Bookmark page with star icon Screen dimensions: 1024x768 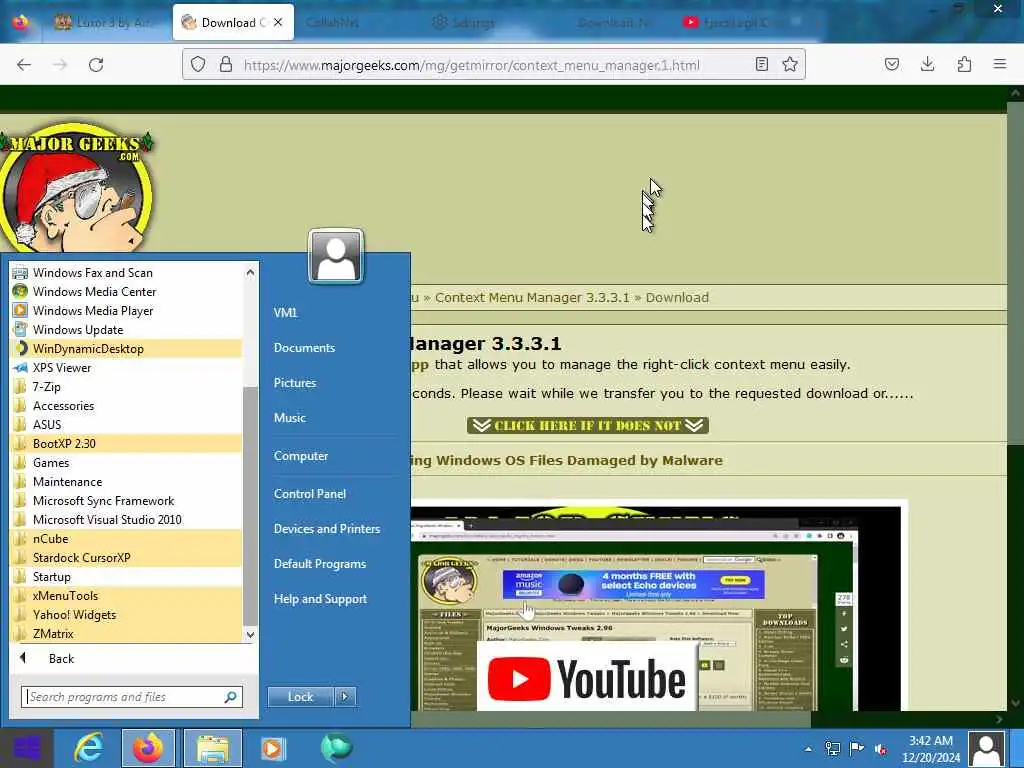tap(790, 64)
